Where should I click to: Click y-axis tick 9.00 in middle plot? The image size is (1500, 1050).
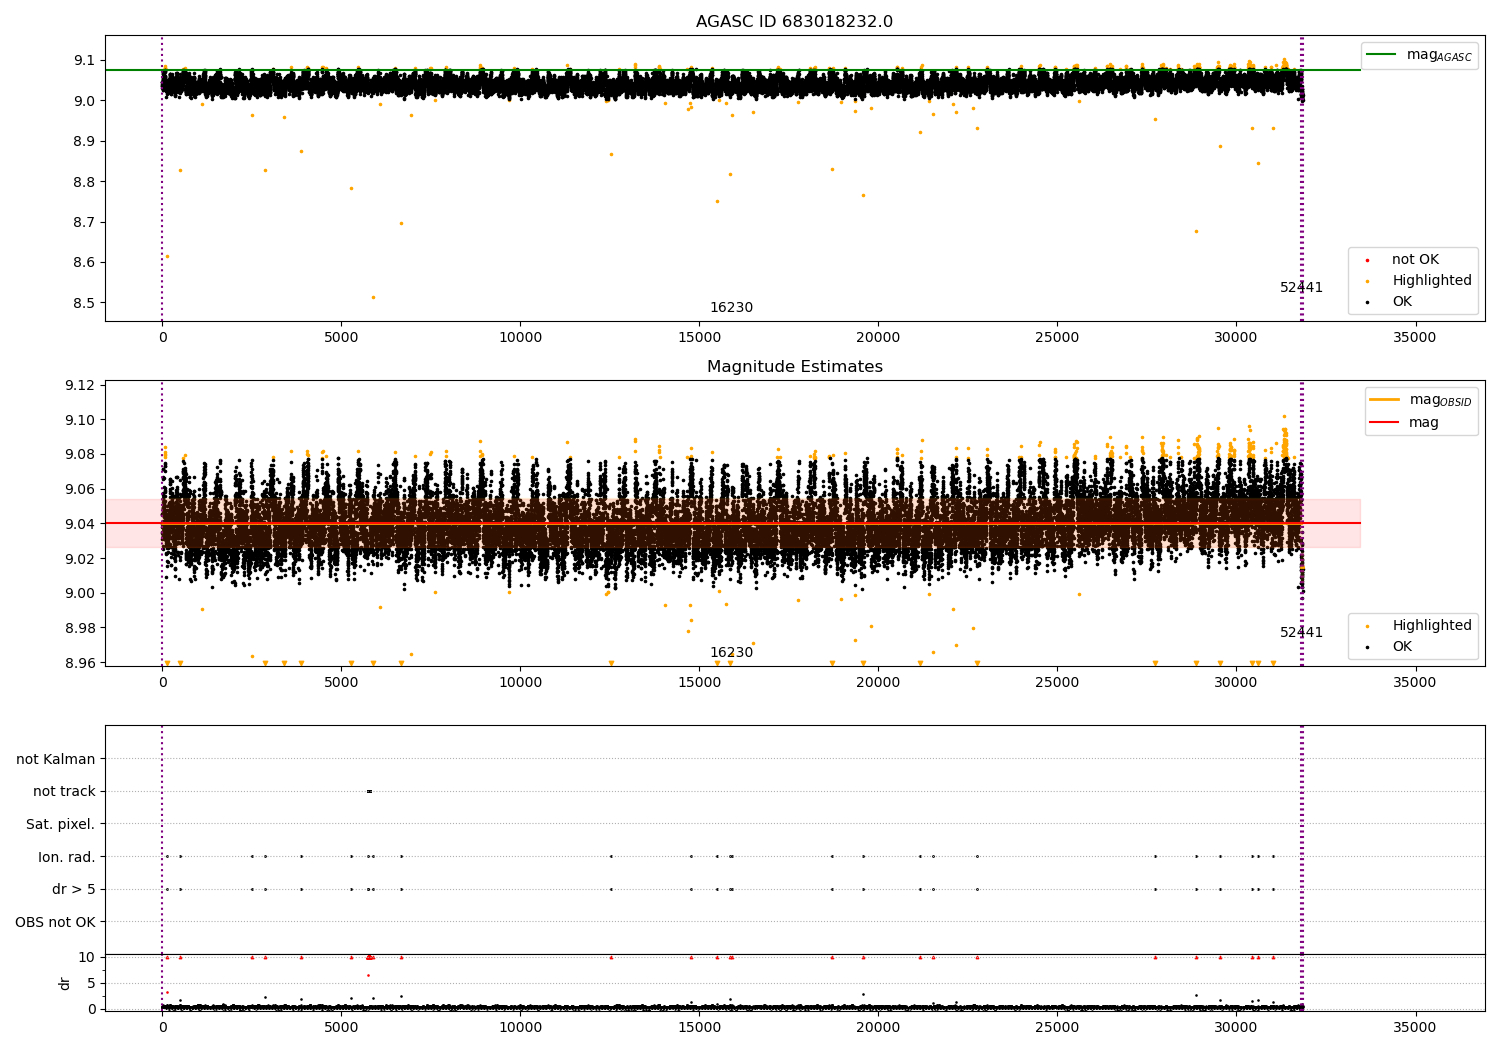[x=80, y=594]
